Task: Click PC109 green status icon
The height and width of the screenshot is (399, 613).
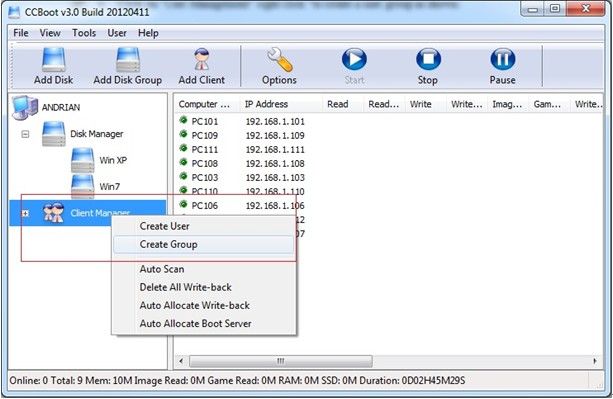Action: point(183,134)
